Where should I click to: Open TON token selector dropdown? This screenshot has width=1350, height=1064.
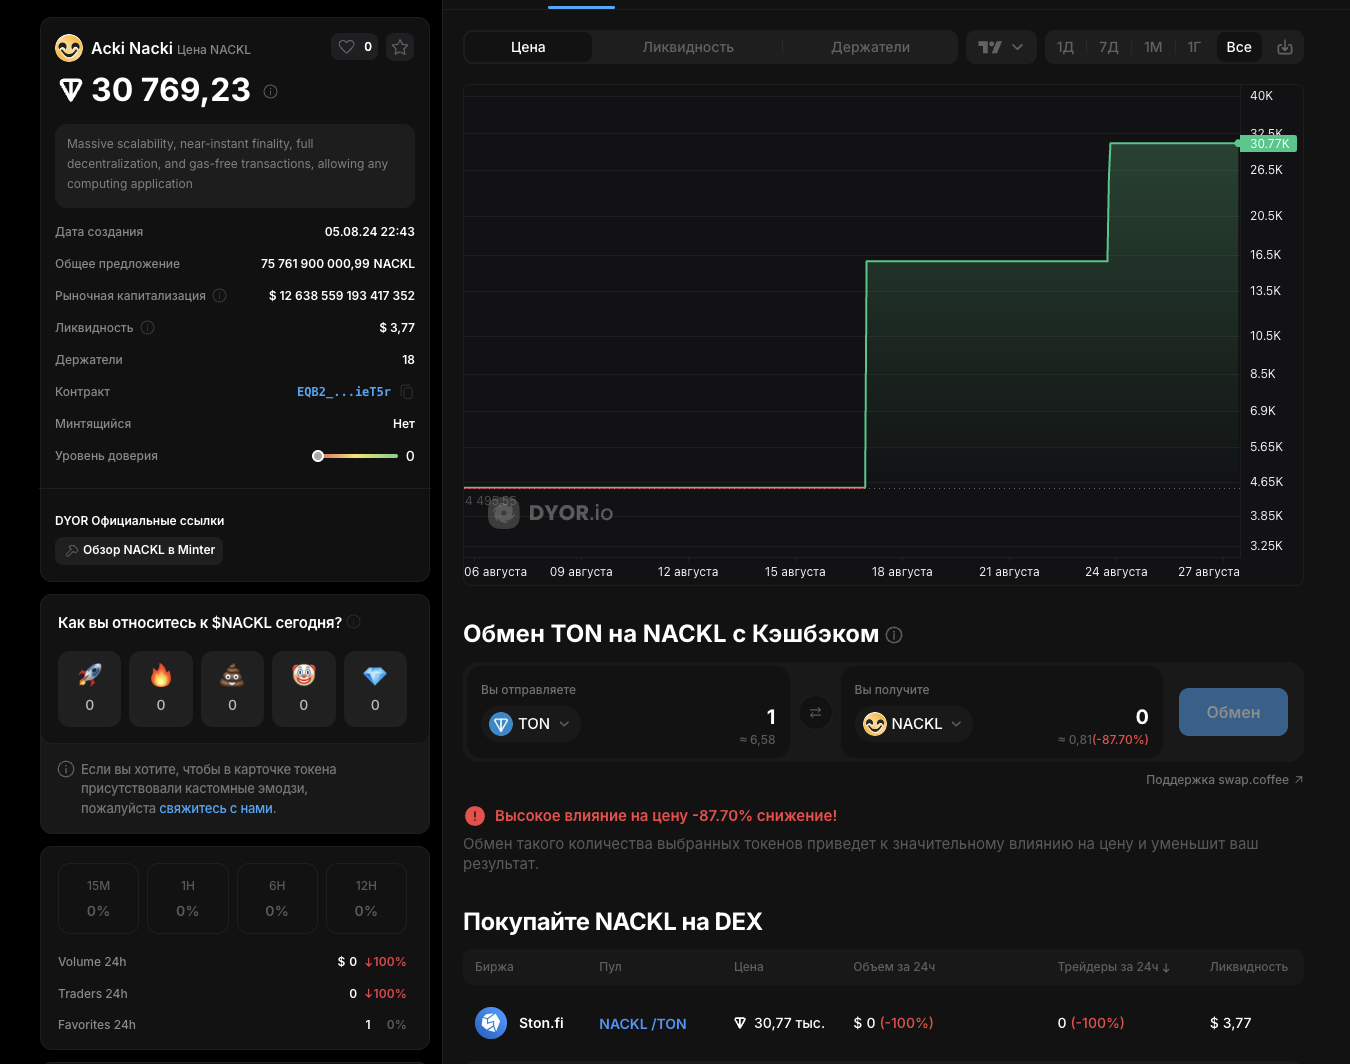530,724
